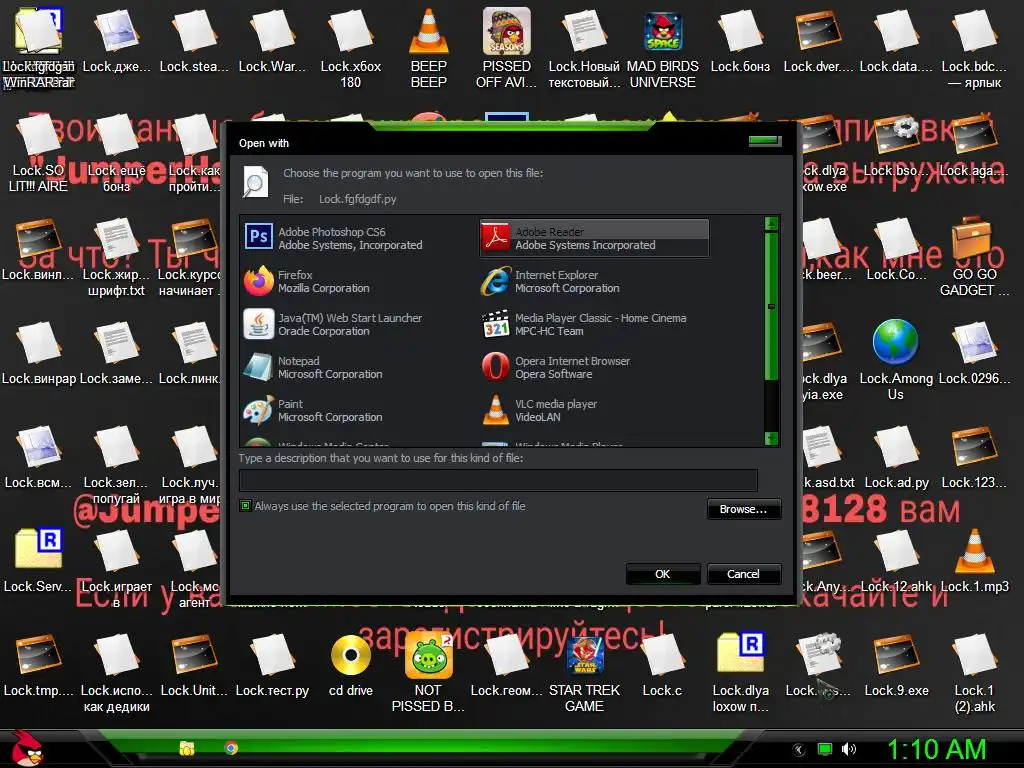Confirm with the OK button
The height and width of the screenshot is (768, 1024).
pyautogui.click(x=663, y=574)
